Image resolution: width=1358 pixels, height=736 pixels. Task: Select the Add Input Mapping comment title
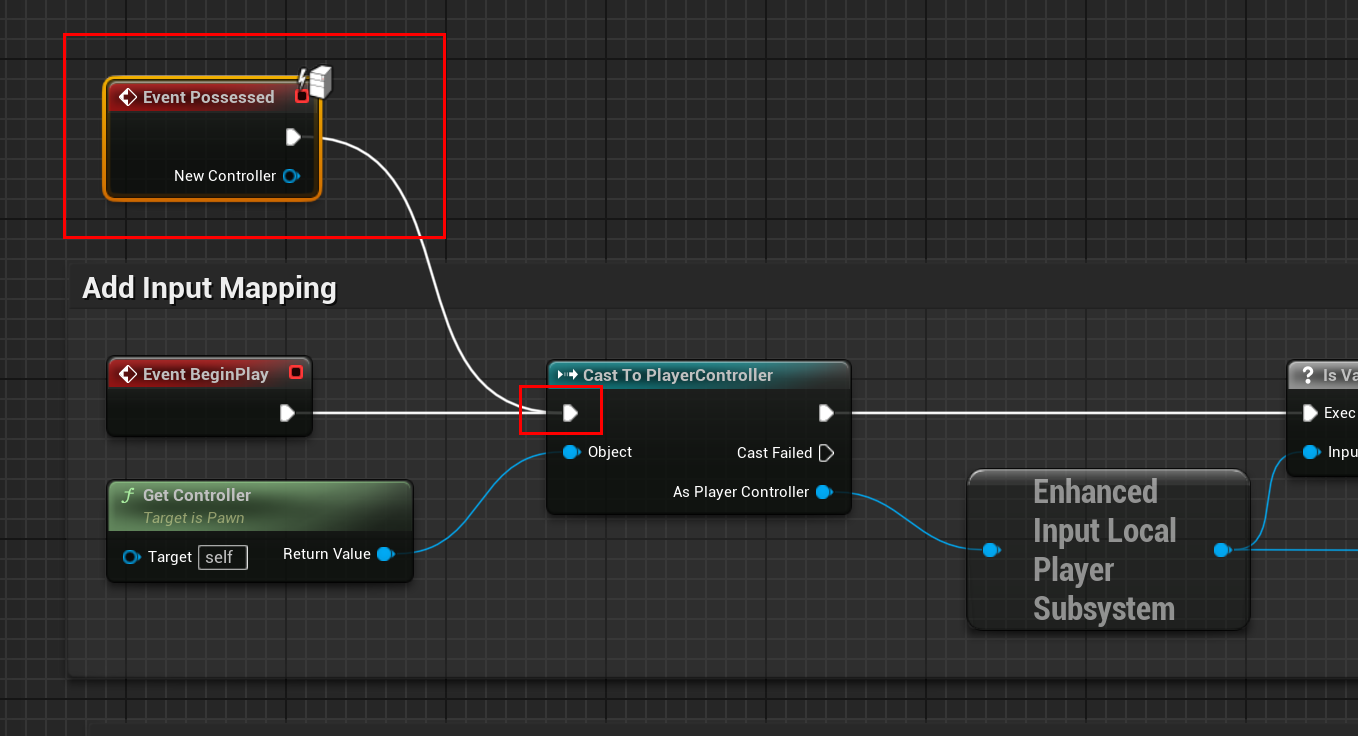click(x=209, y=288)
